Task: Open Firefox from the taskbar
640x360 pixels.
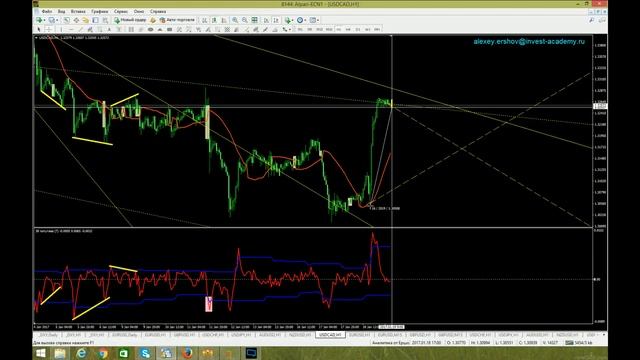Action: (187, 353)
